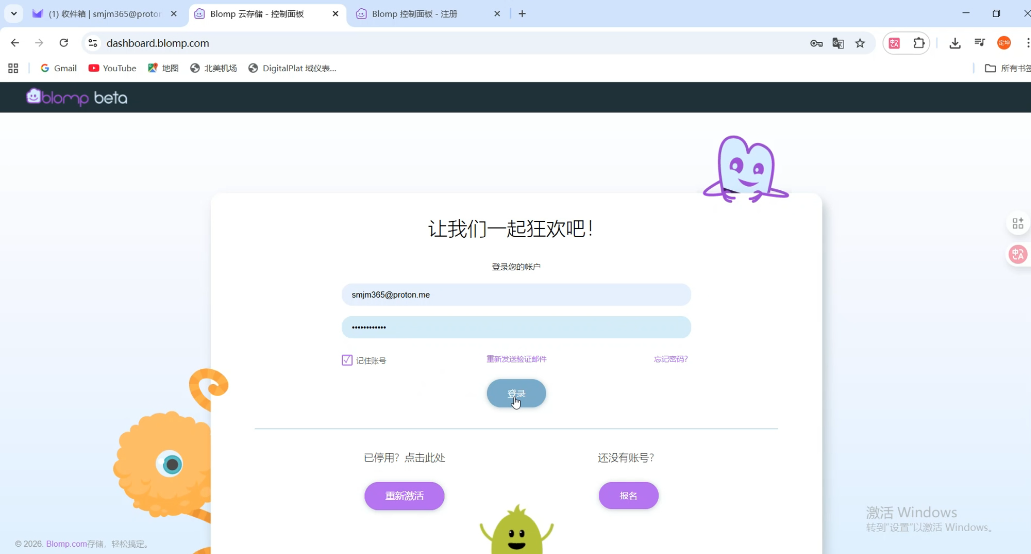Minimize the browser window
The image size is (1031, 554).
click(966, 13)
